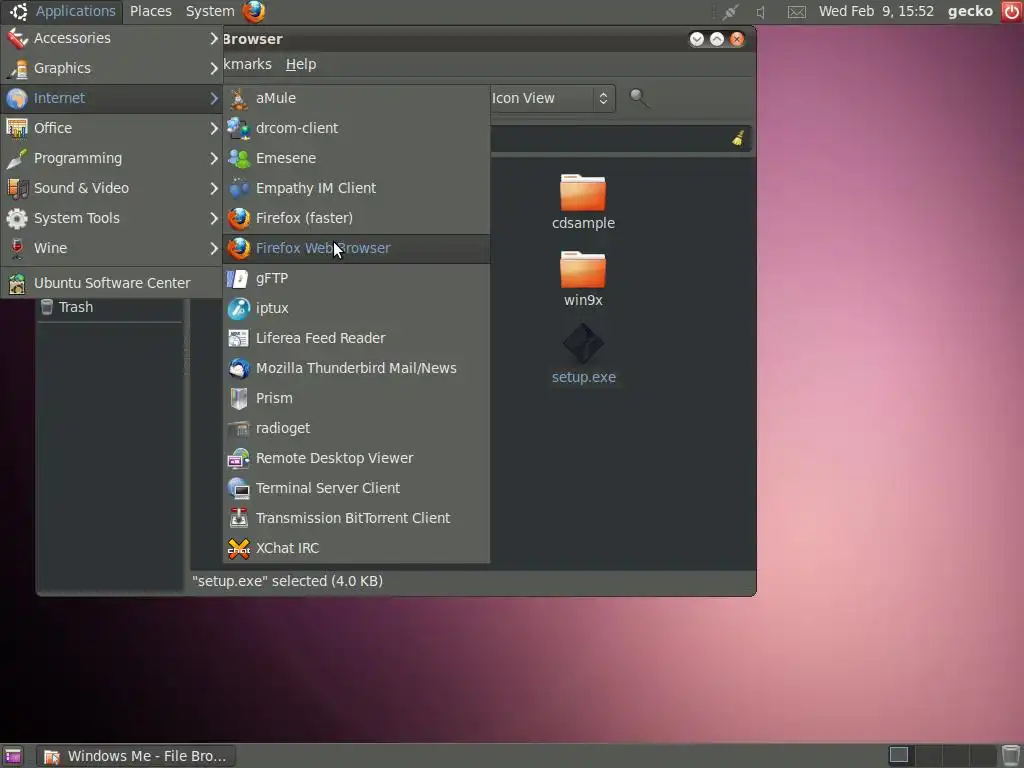
Task: Click the gecko user name in panel
Action: [970, 11]
